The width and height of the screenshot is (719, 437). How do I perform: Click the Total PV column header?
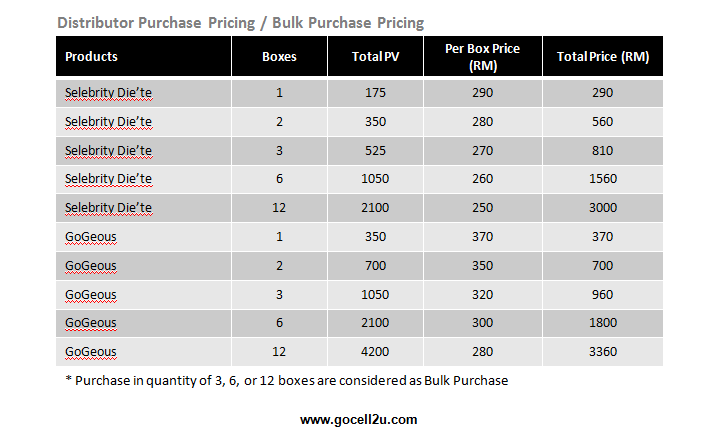(376, 56)
